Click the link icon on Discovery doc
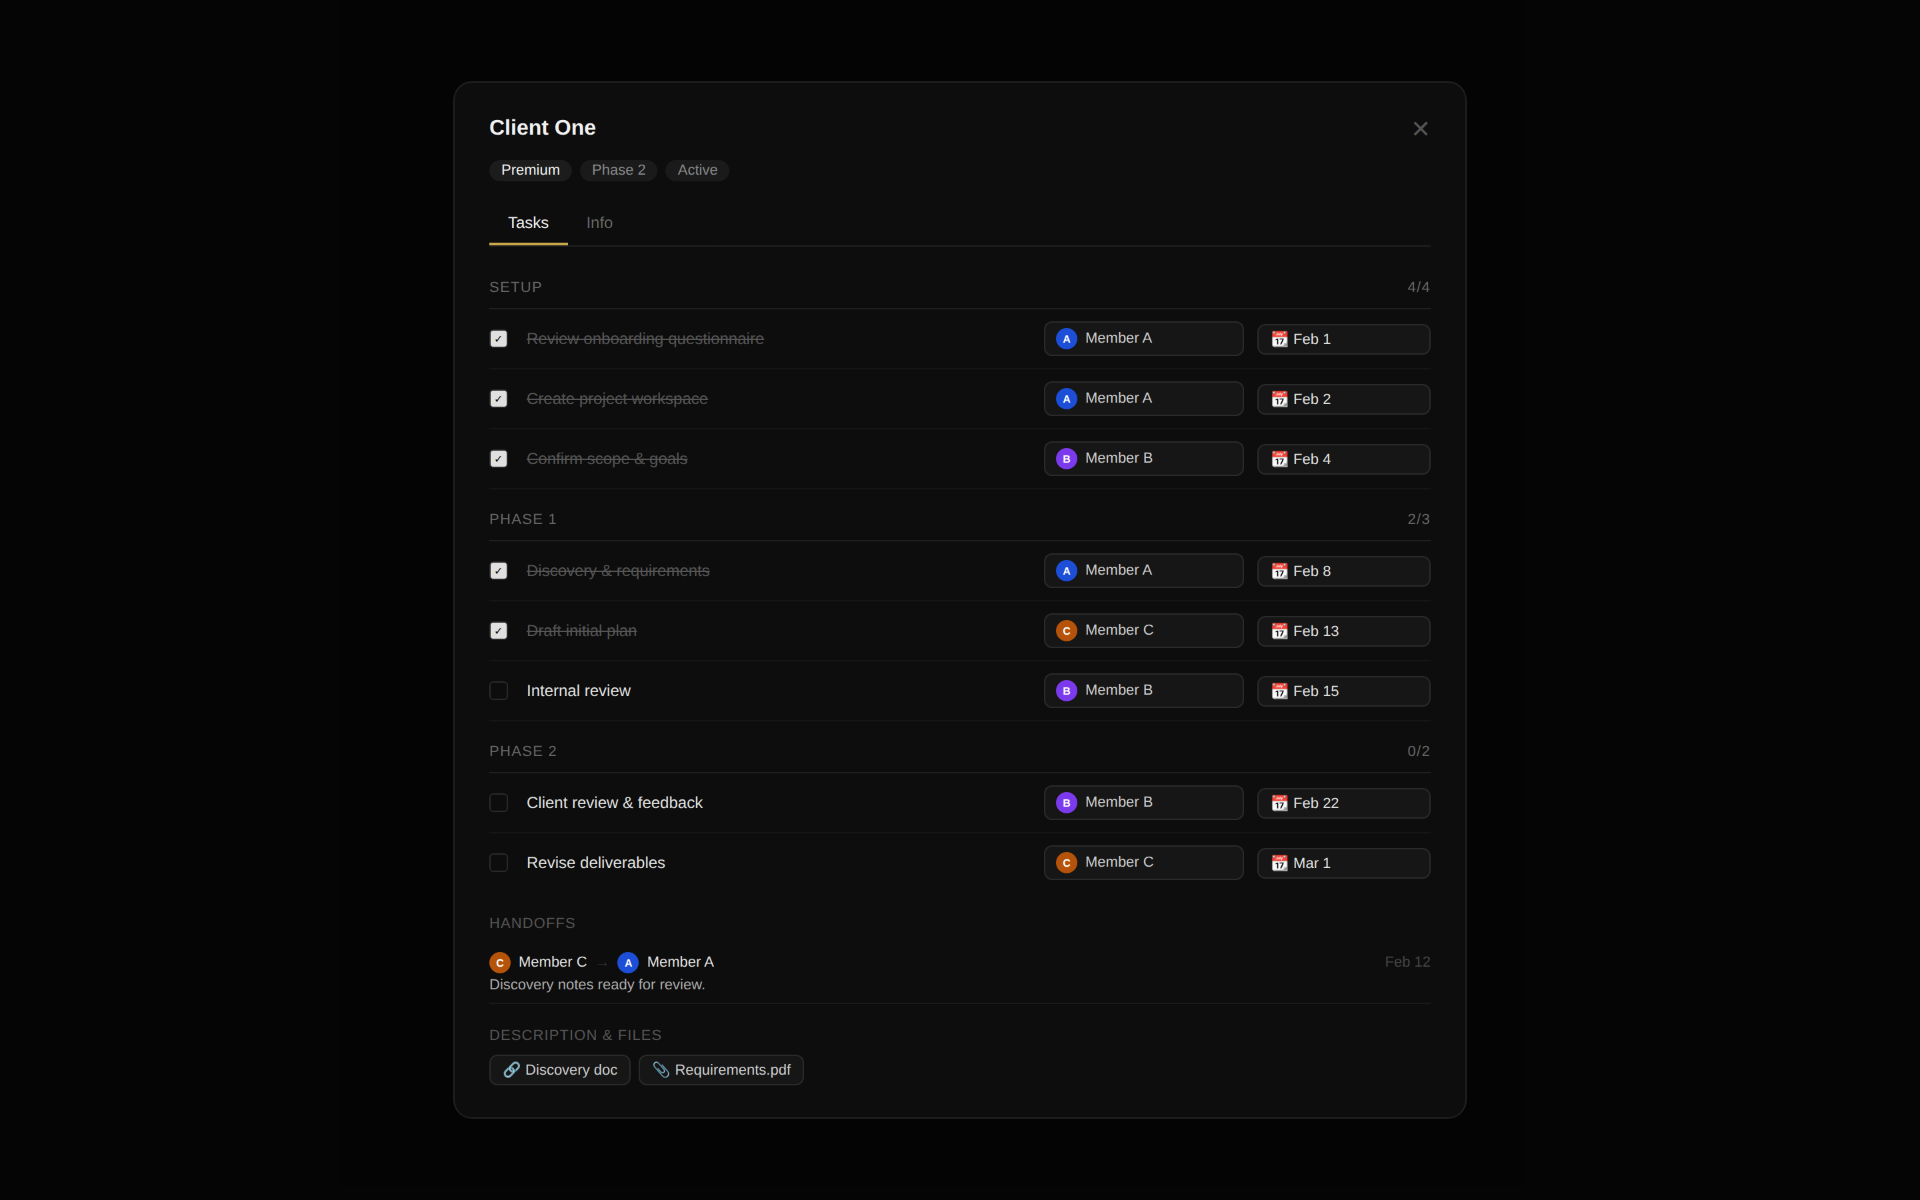The height and width of the screenshot is (1200, 1920). (511, 1070)
